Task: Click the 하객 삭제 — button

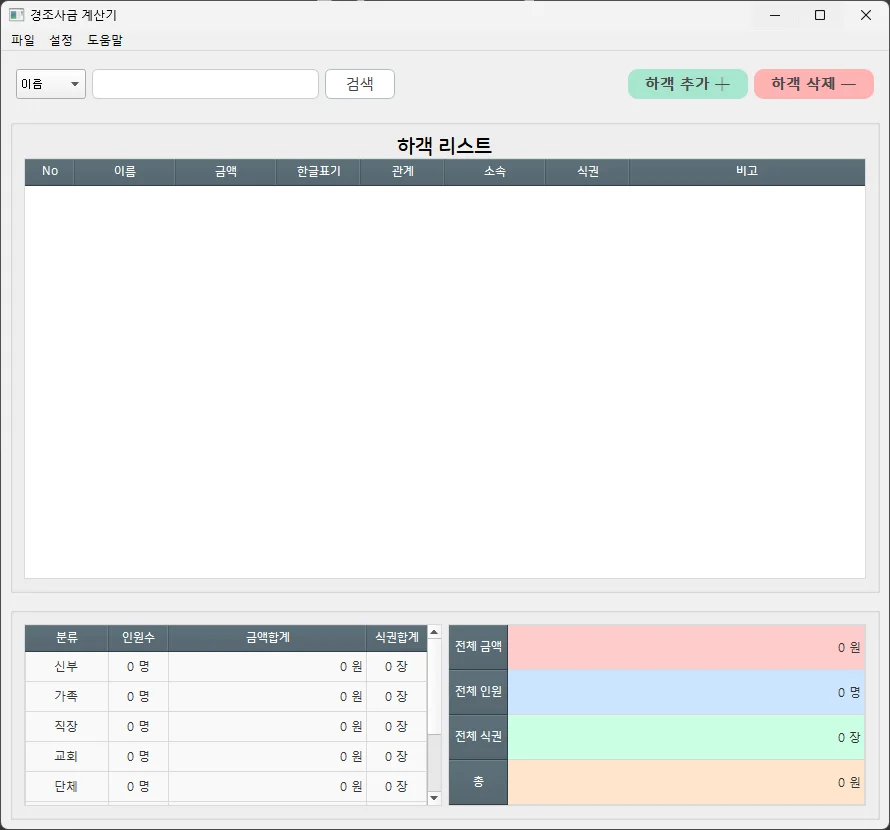Action: tap(814, 84)
